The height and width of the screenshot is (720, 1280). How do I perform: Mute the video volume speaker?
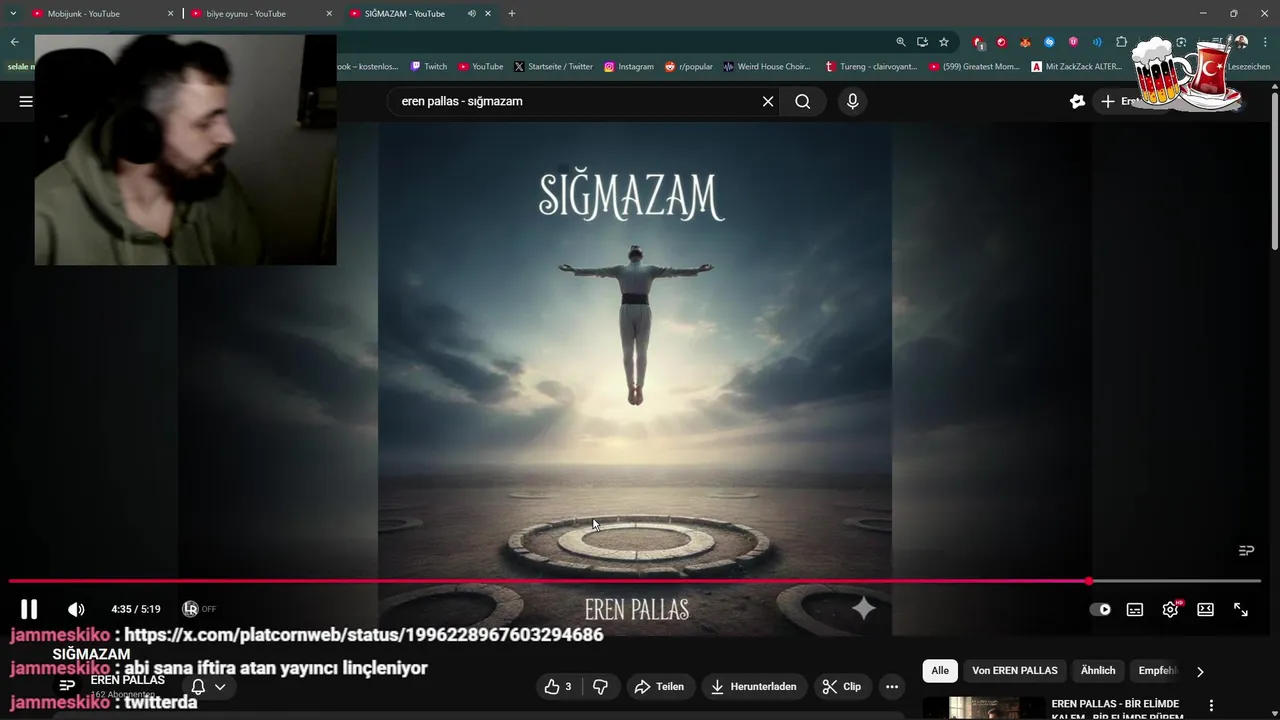point(76,609)
